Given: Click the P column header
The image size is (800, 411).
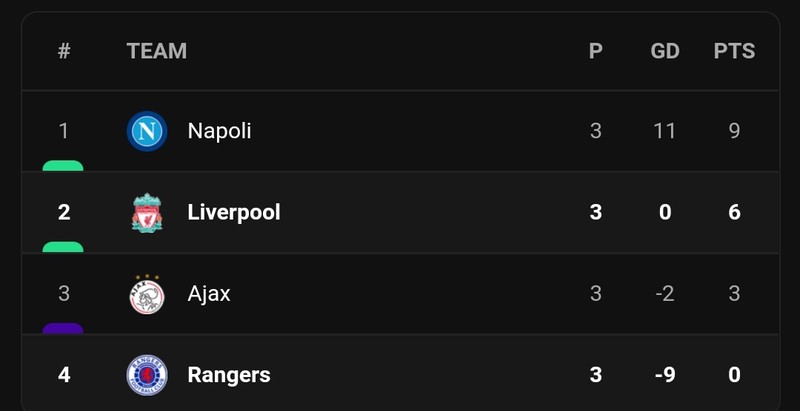Looking at the screenshot, I should pos(595,51).
